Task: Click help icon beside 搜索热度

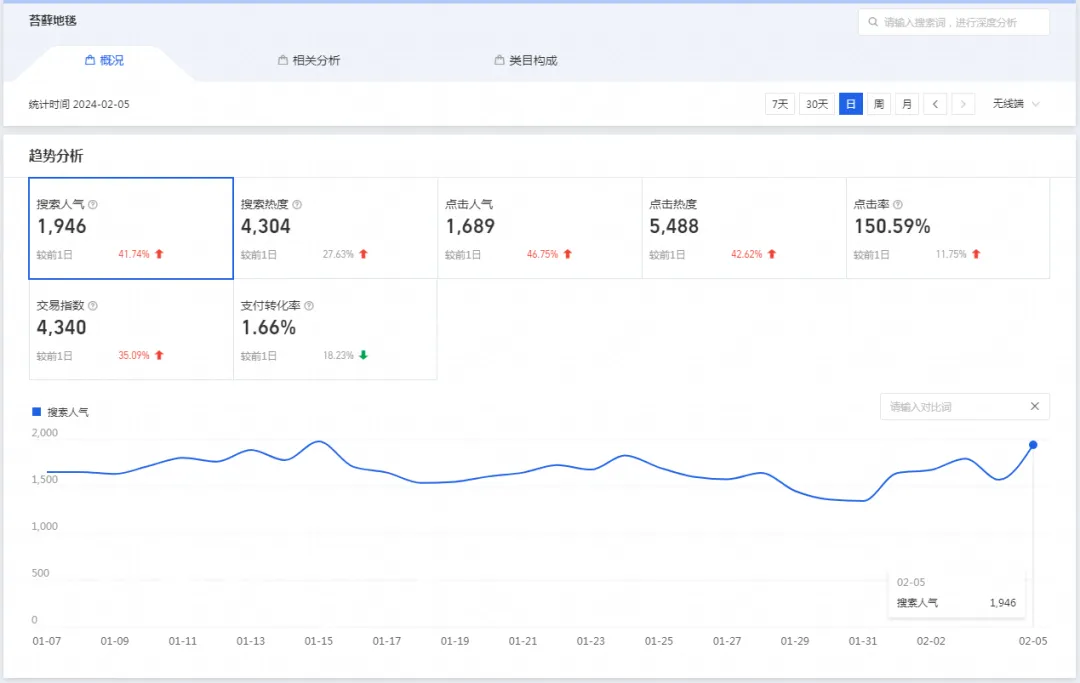Action: coord(297,205)
